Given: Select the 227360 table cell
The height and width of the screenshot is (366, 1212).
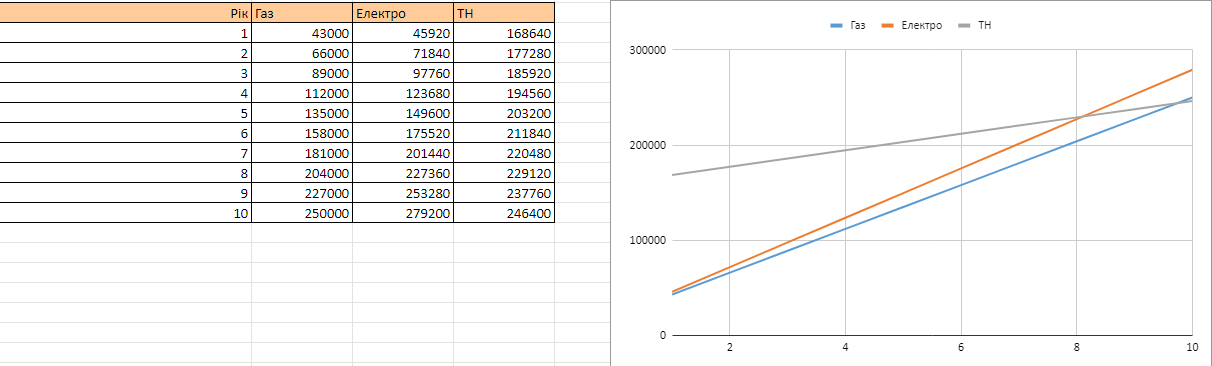Looking at the screenshot, I should pos(403,173).
